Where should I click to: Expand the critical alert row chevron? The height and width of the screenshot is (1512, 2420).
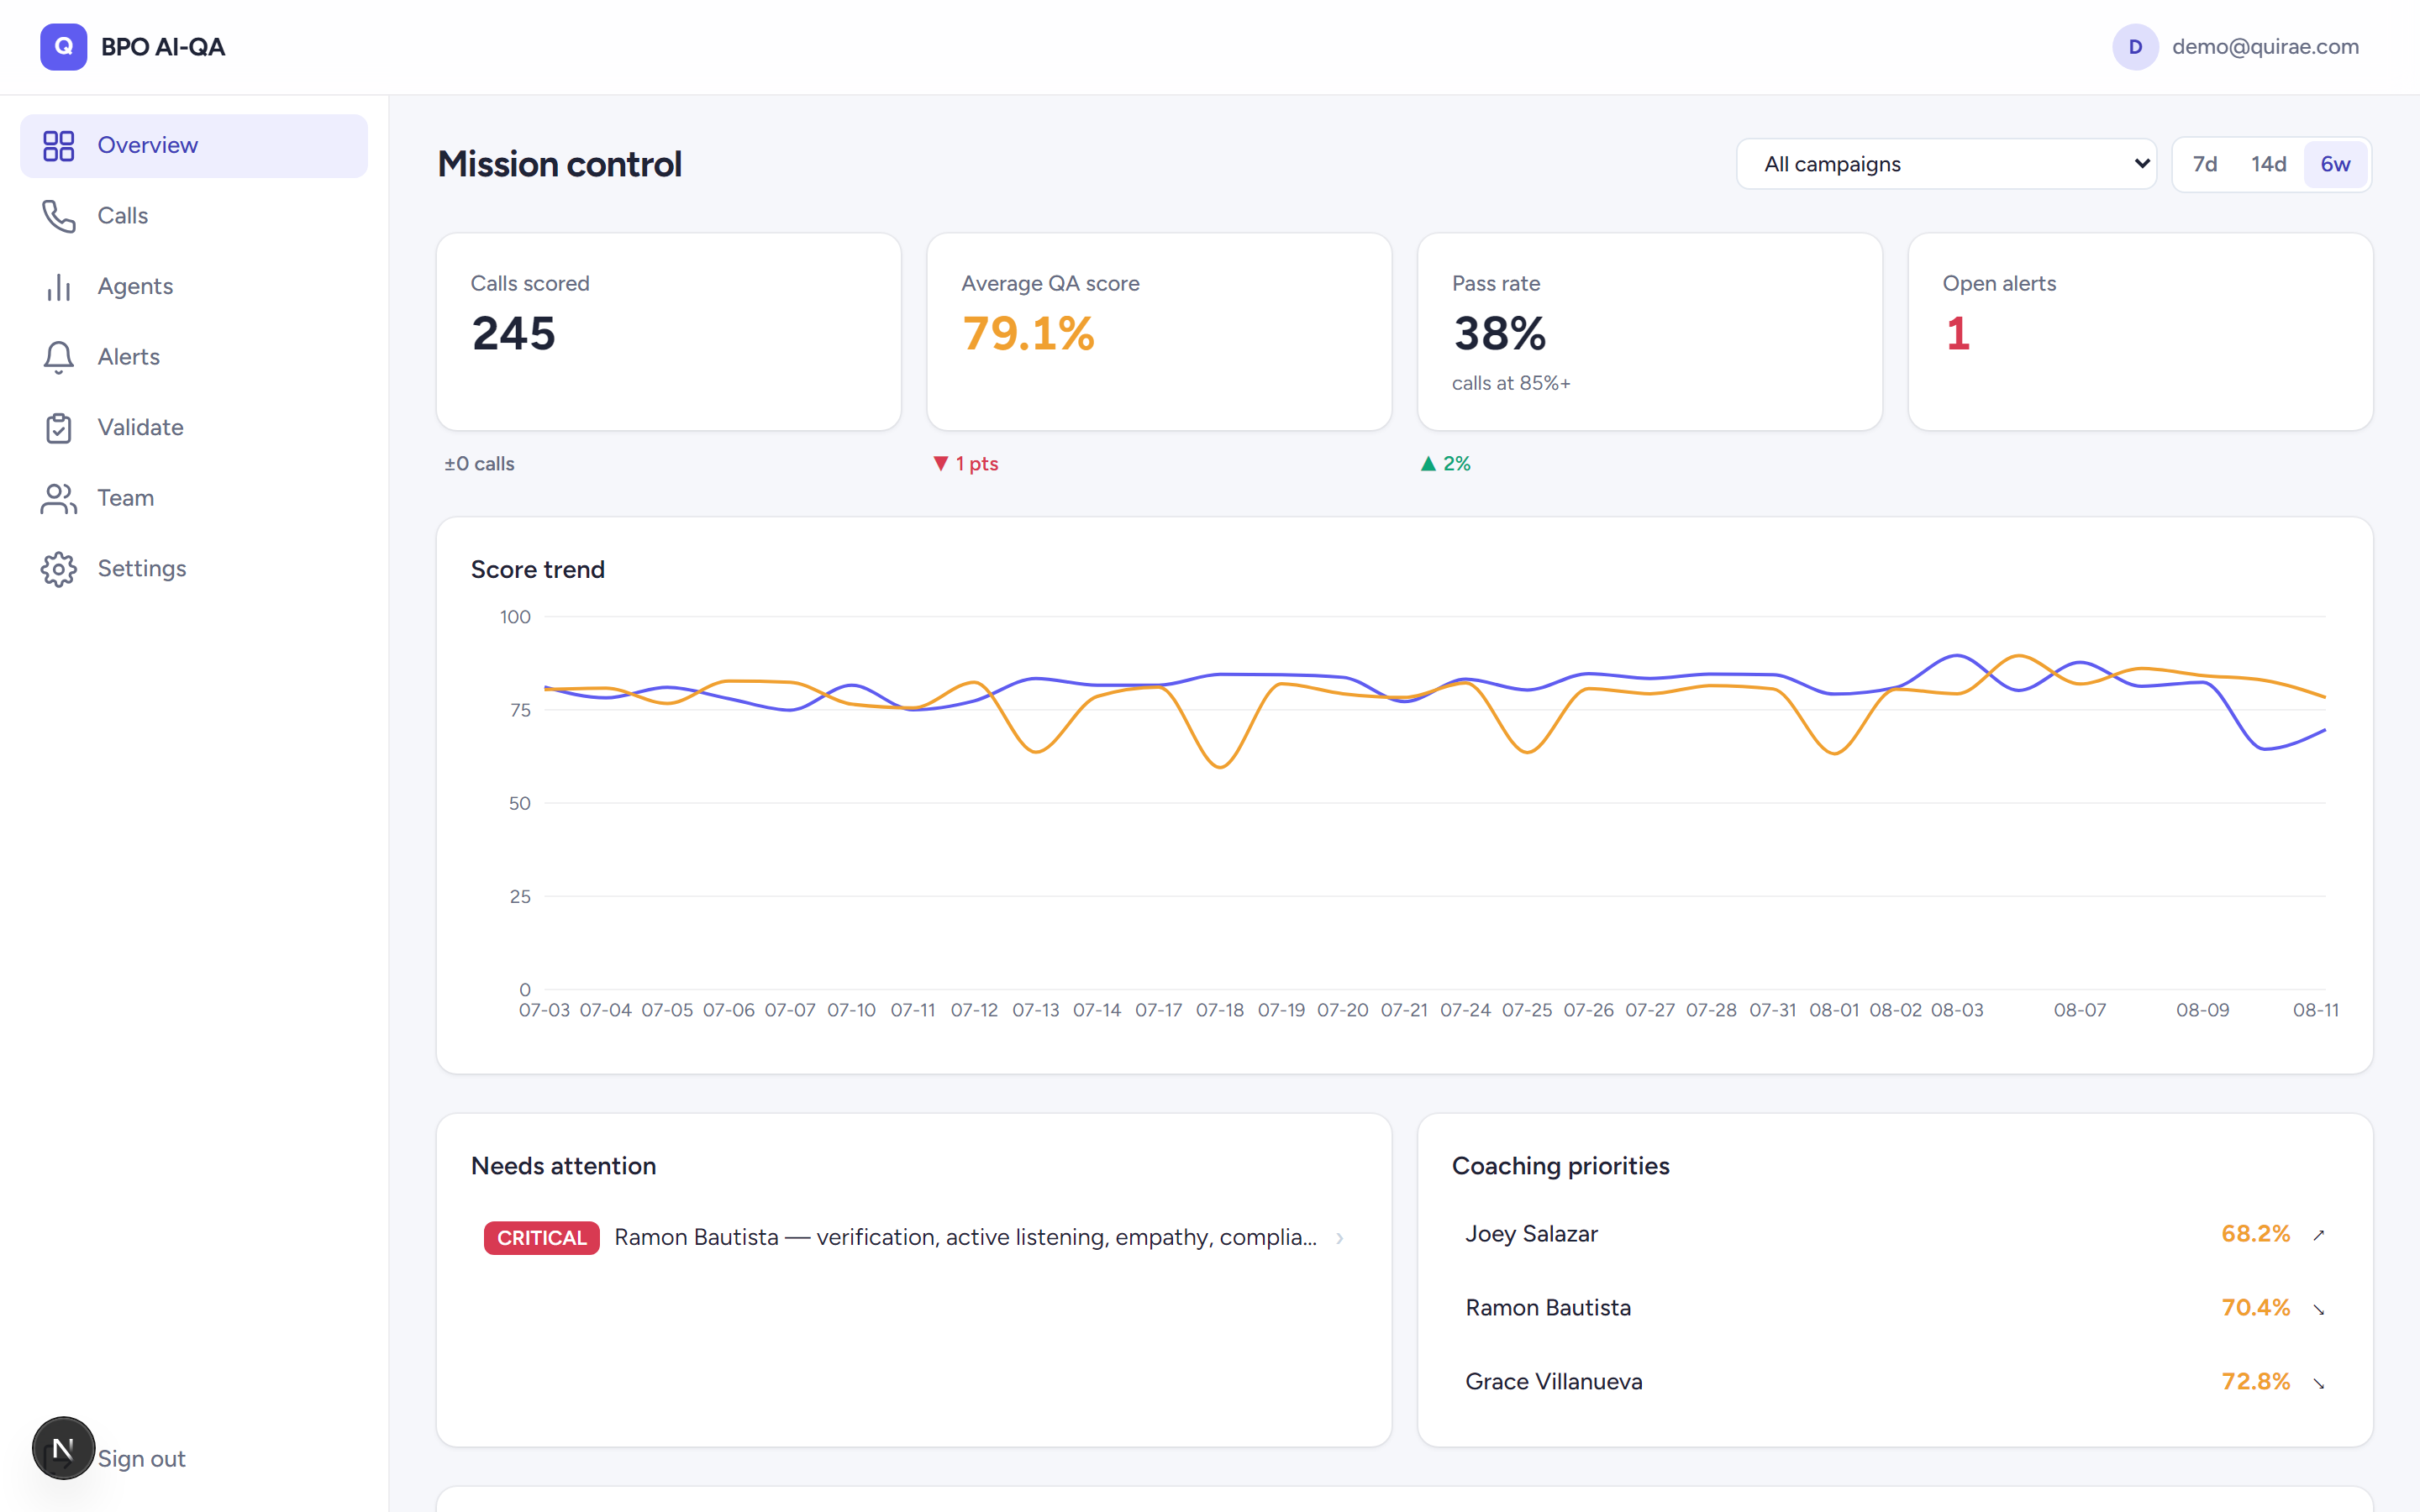coord(1339,1238)
